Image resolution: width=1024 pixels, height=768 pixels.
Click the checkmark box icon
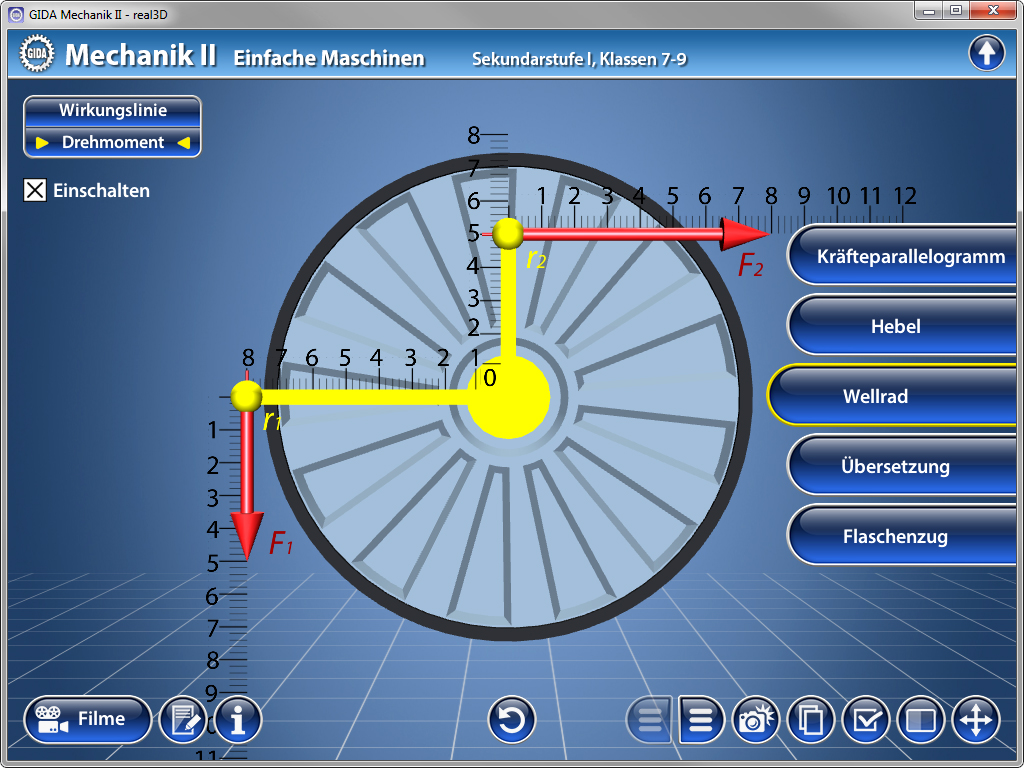click(866, 720)
